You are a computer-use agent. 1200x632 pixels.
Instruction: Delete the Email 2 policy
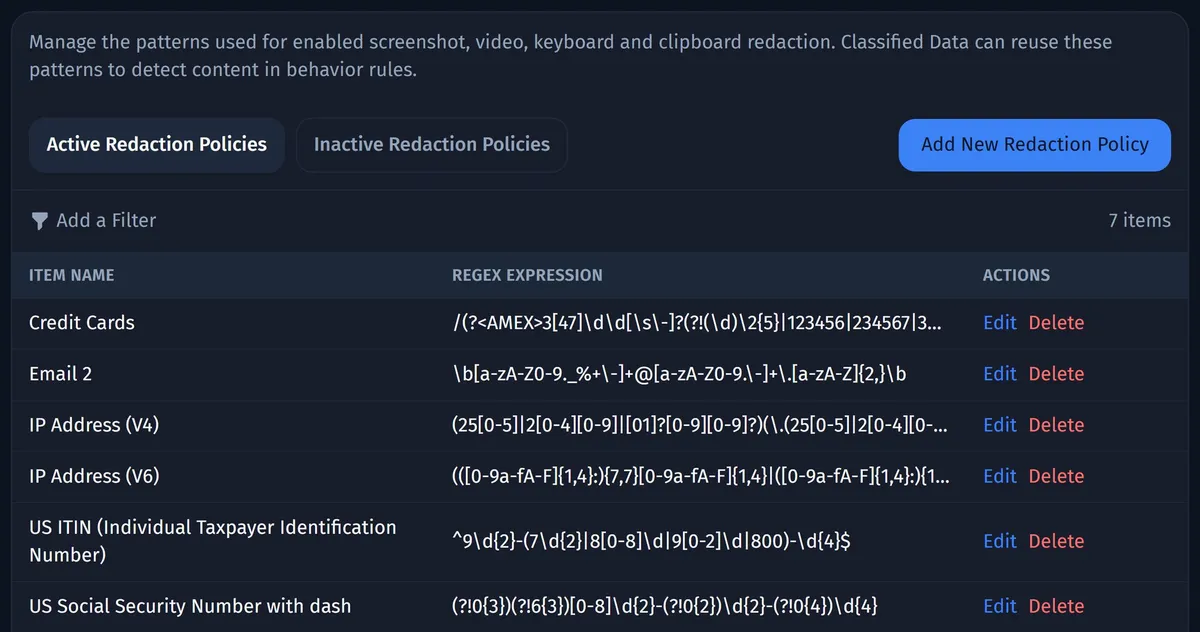[x=1056, y=374]
